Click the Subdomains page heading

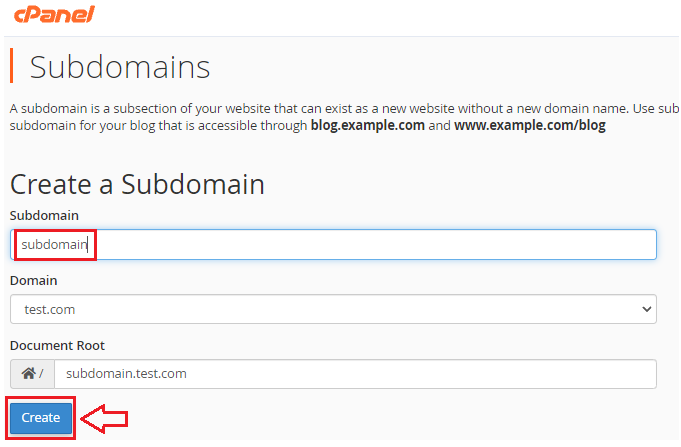[120, 67]
